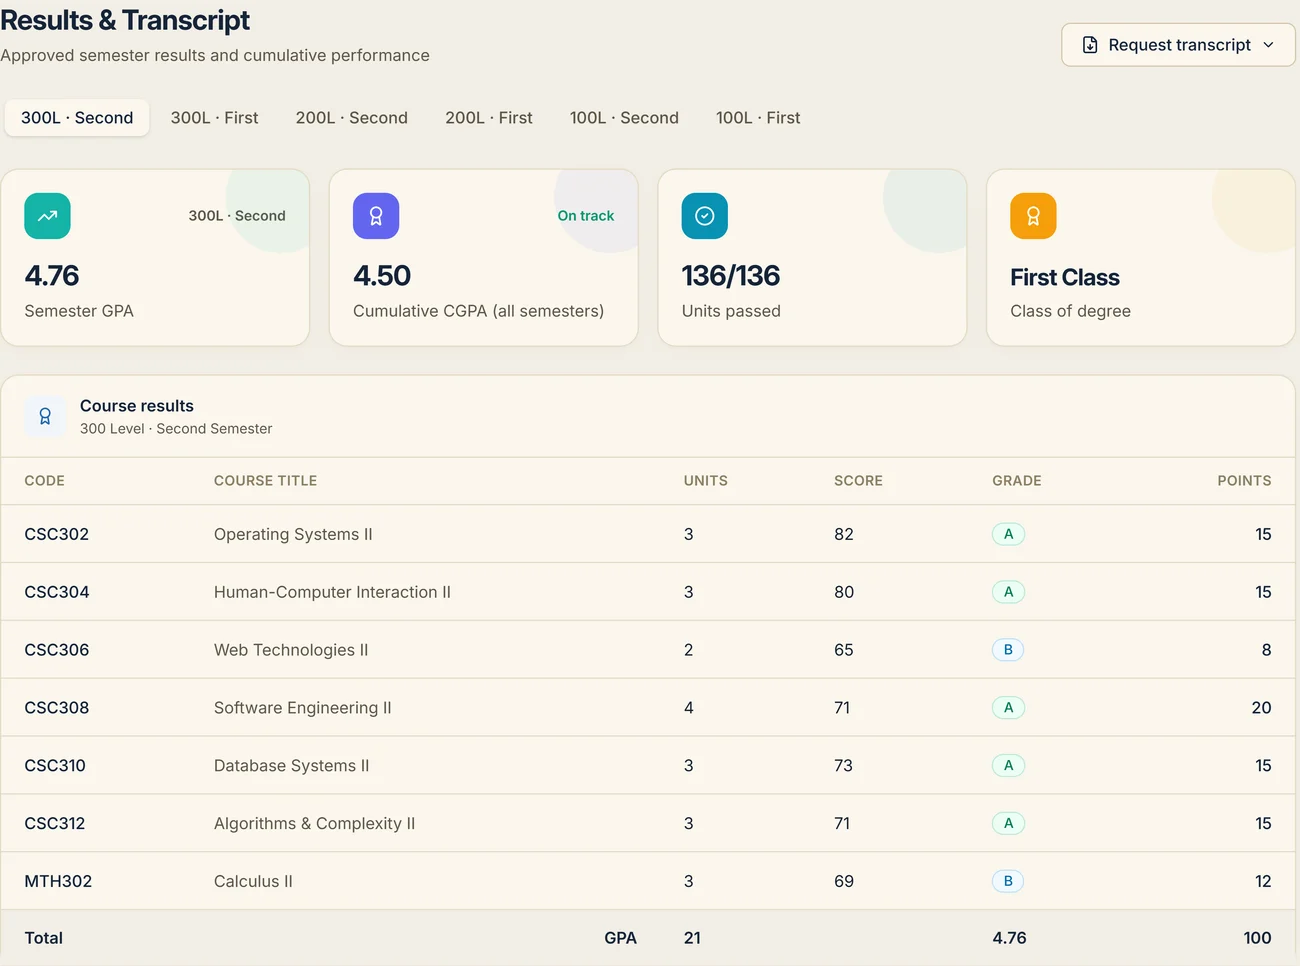Click grade A badge for CSC310
Screen dimensions: 1300x966
tap(1008, 766)
